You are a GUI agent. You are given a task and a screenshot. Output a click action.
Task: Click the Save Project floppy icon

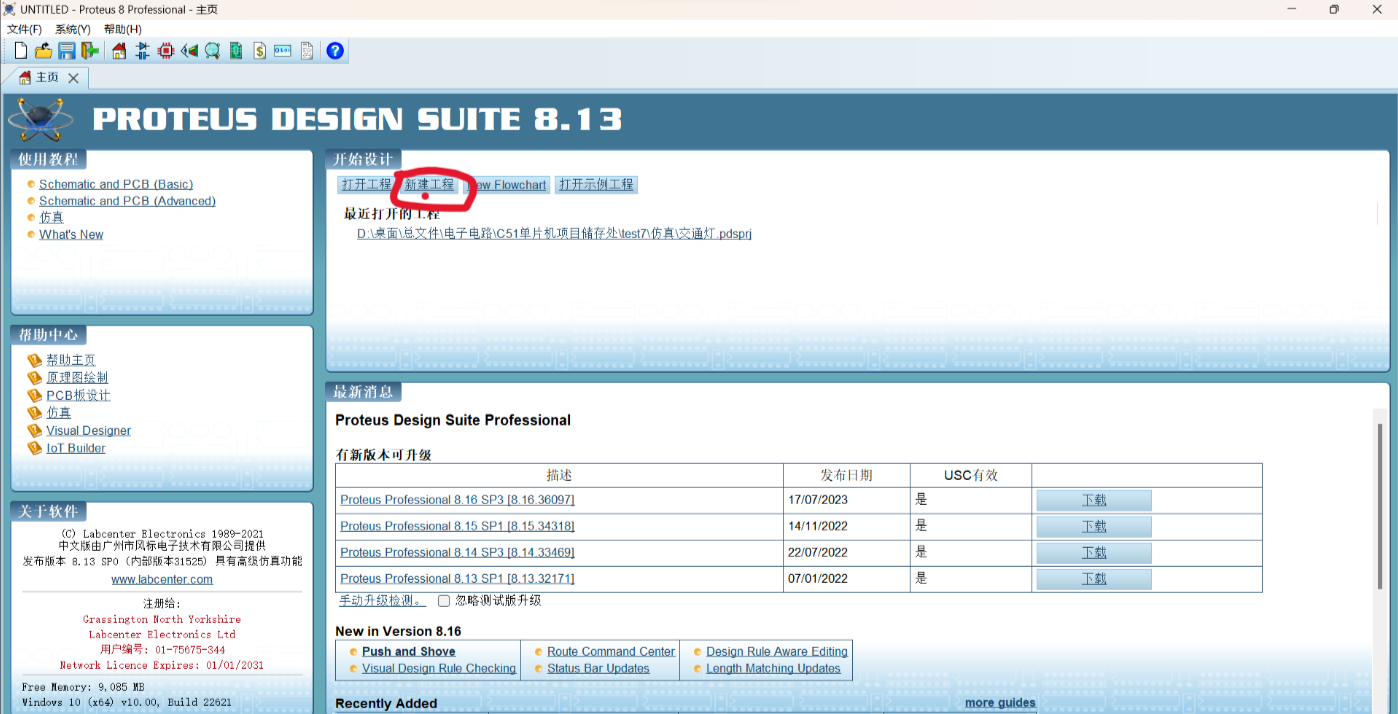pyautogui.click(x=67, y=51)
